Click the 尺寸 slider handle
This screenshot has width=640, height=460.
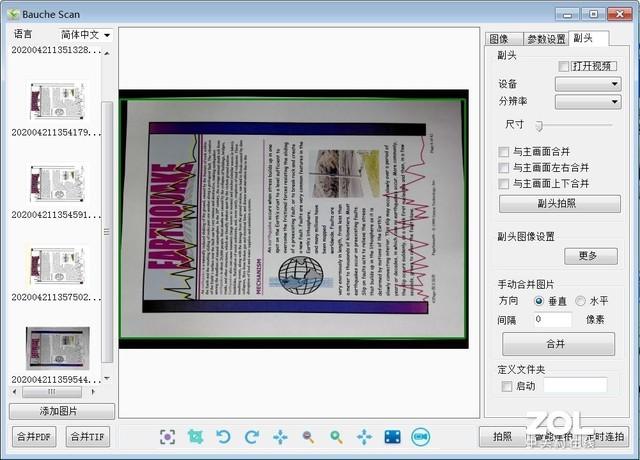[539, 126]
